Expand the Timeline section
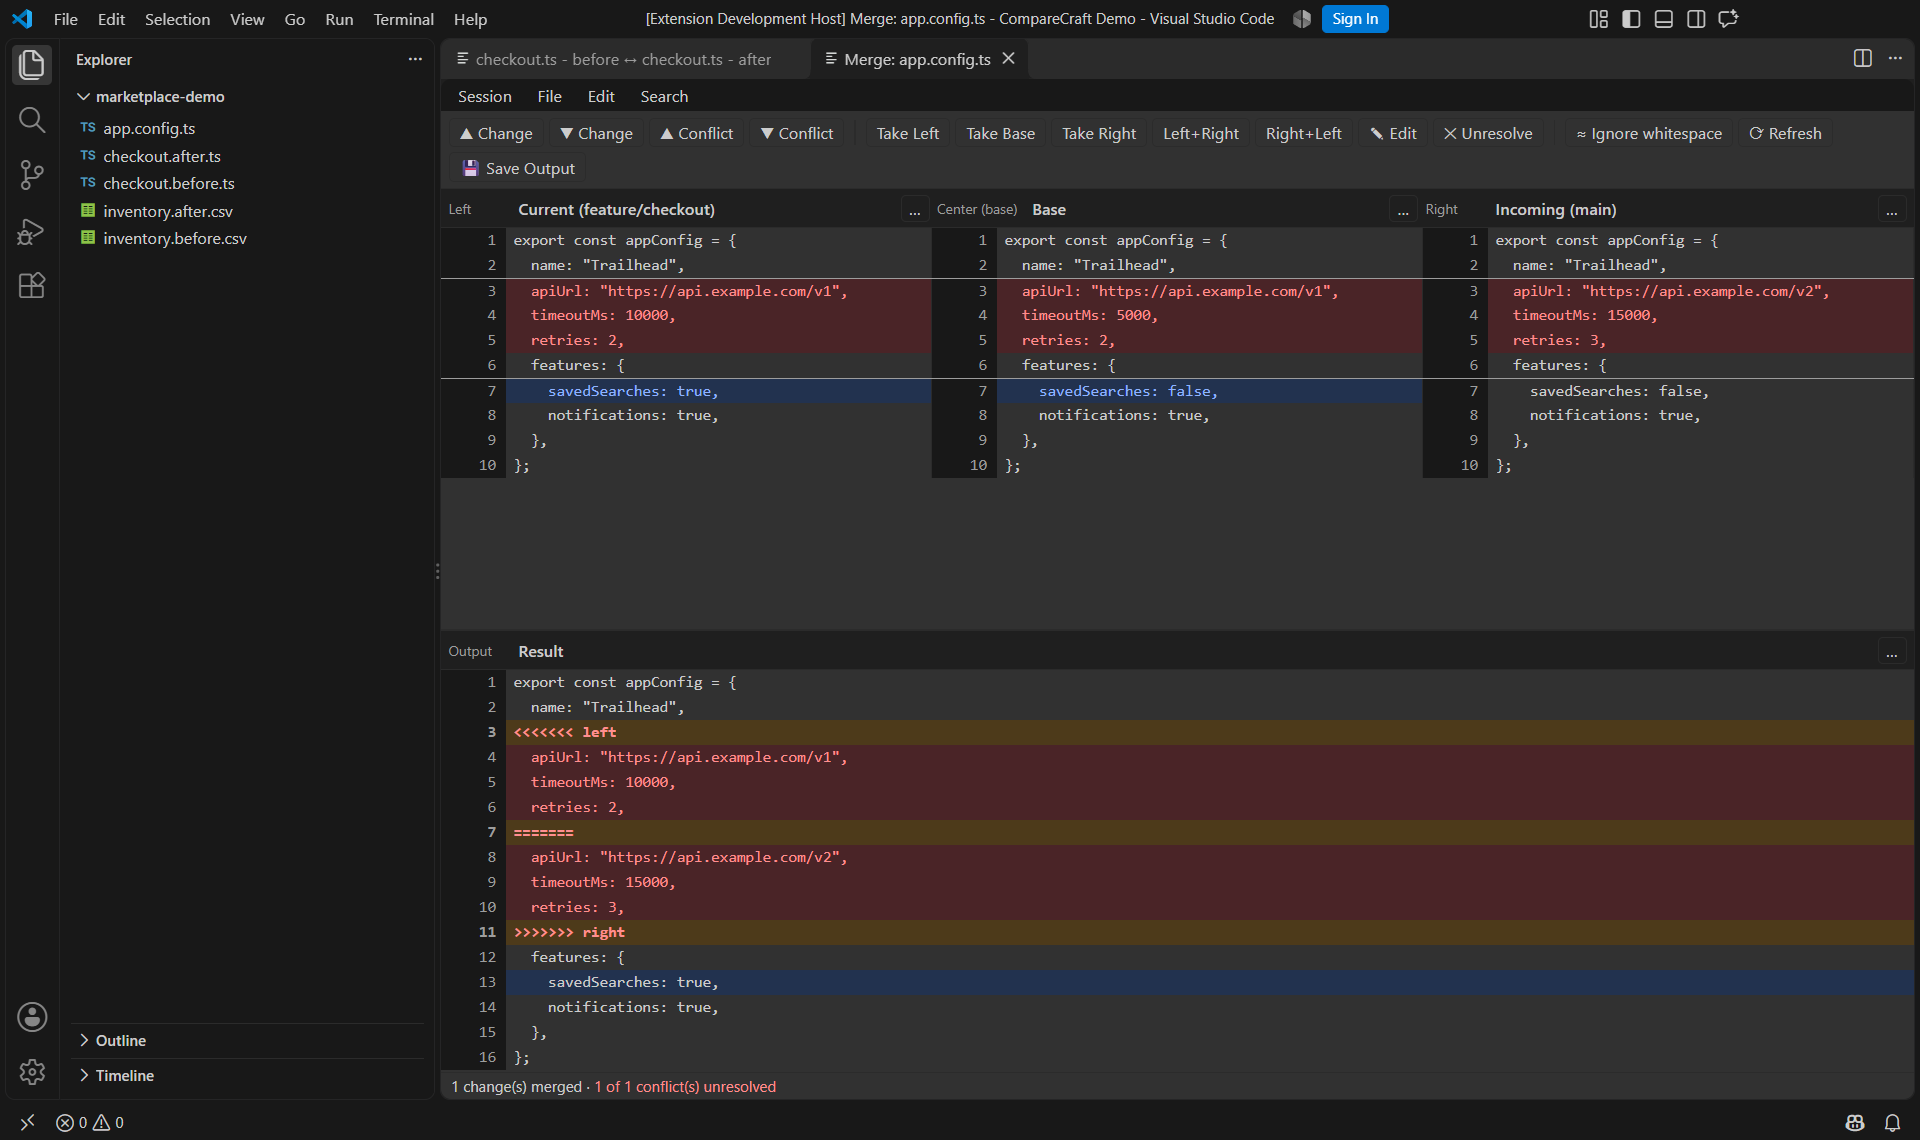The height and width of the screenshot is (1140, 1920). tap(124, 1075)
